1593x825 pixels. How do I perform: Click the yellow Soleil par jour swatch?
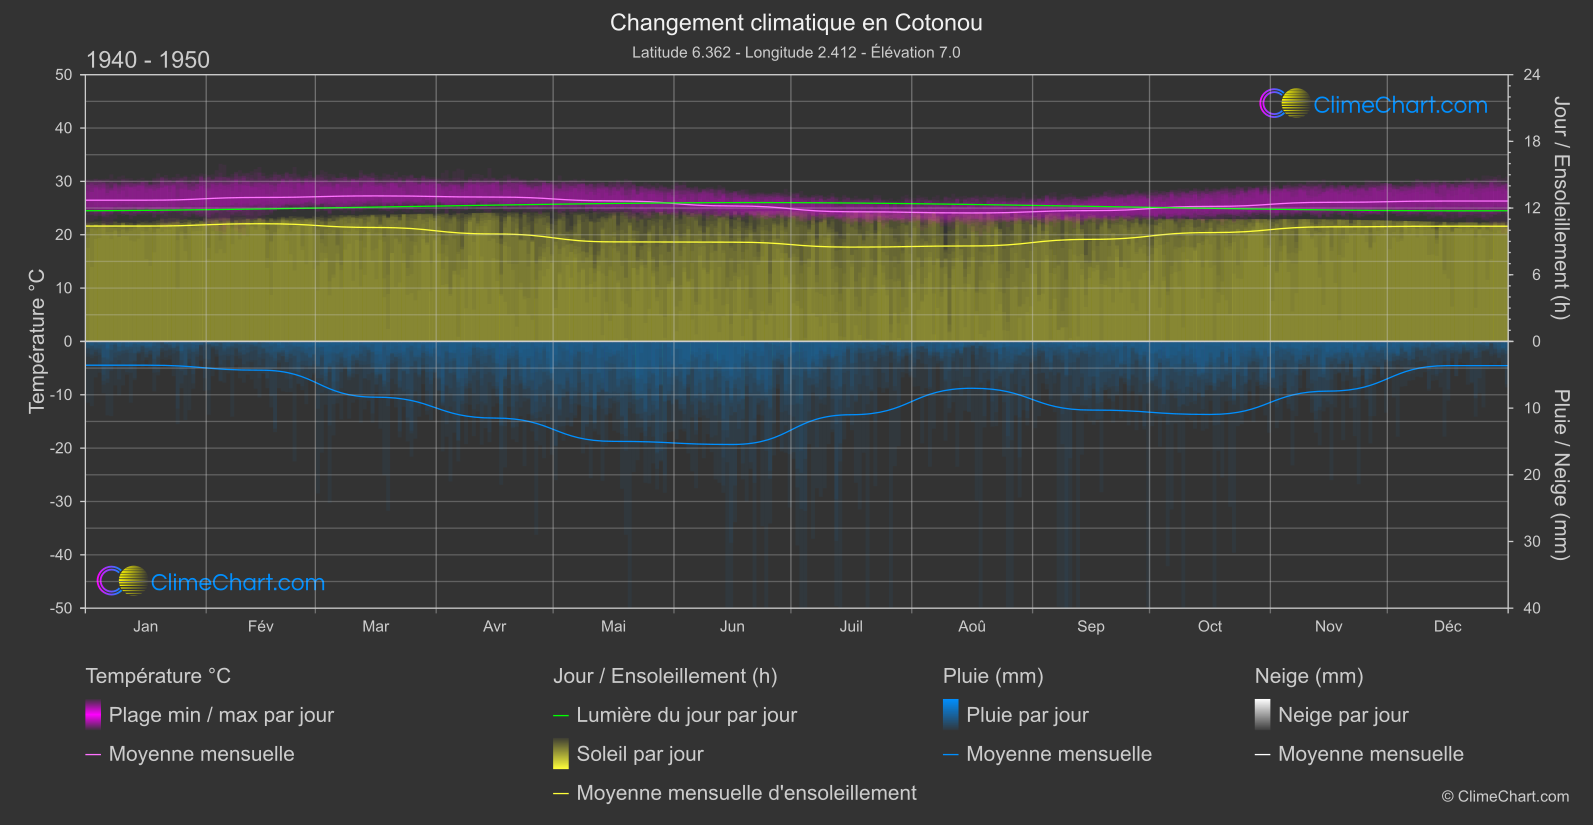(561, 753)
